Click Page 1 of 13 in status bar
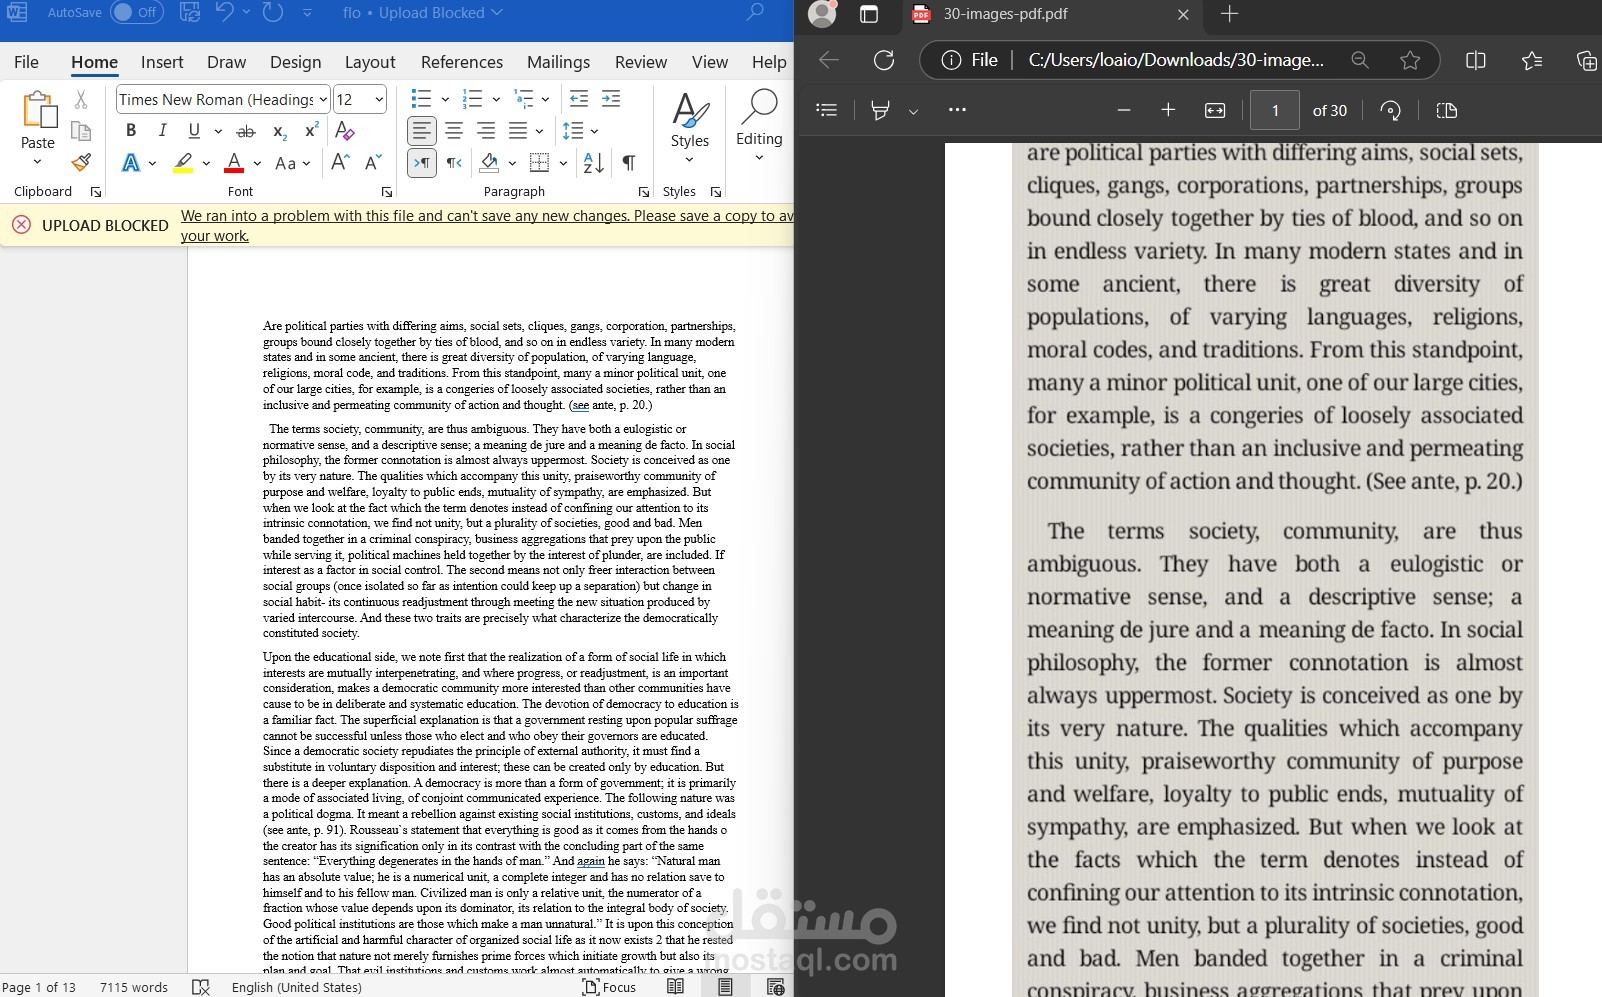1602x997 pixels. click(x=39, y=987)
